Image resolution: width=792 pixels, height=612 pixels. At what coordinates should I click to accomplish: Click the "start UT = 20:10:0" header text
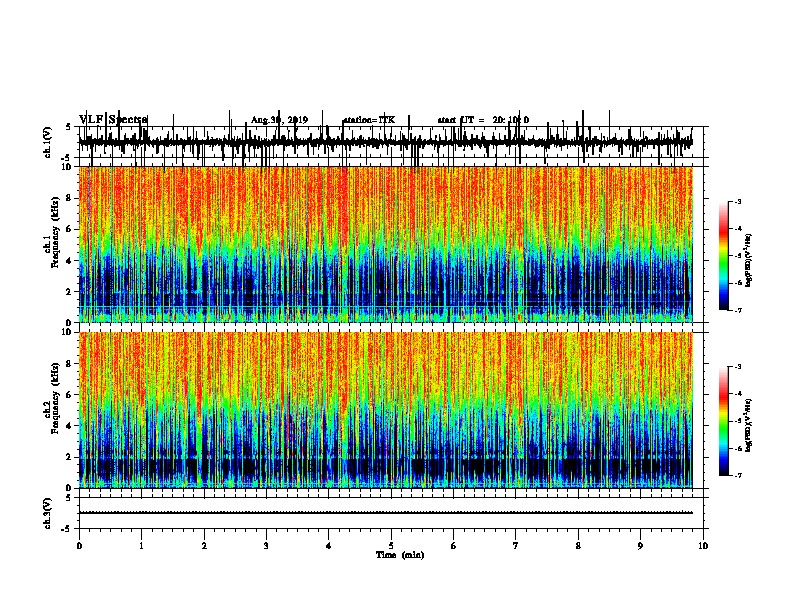(x=483, y=120)
